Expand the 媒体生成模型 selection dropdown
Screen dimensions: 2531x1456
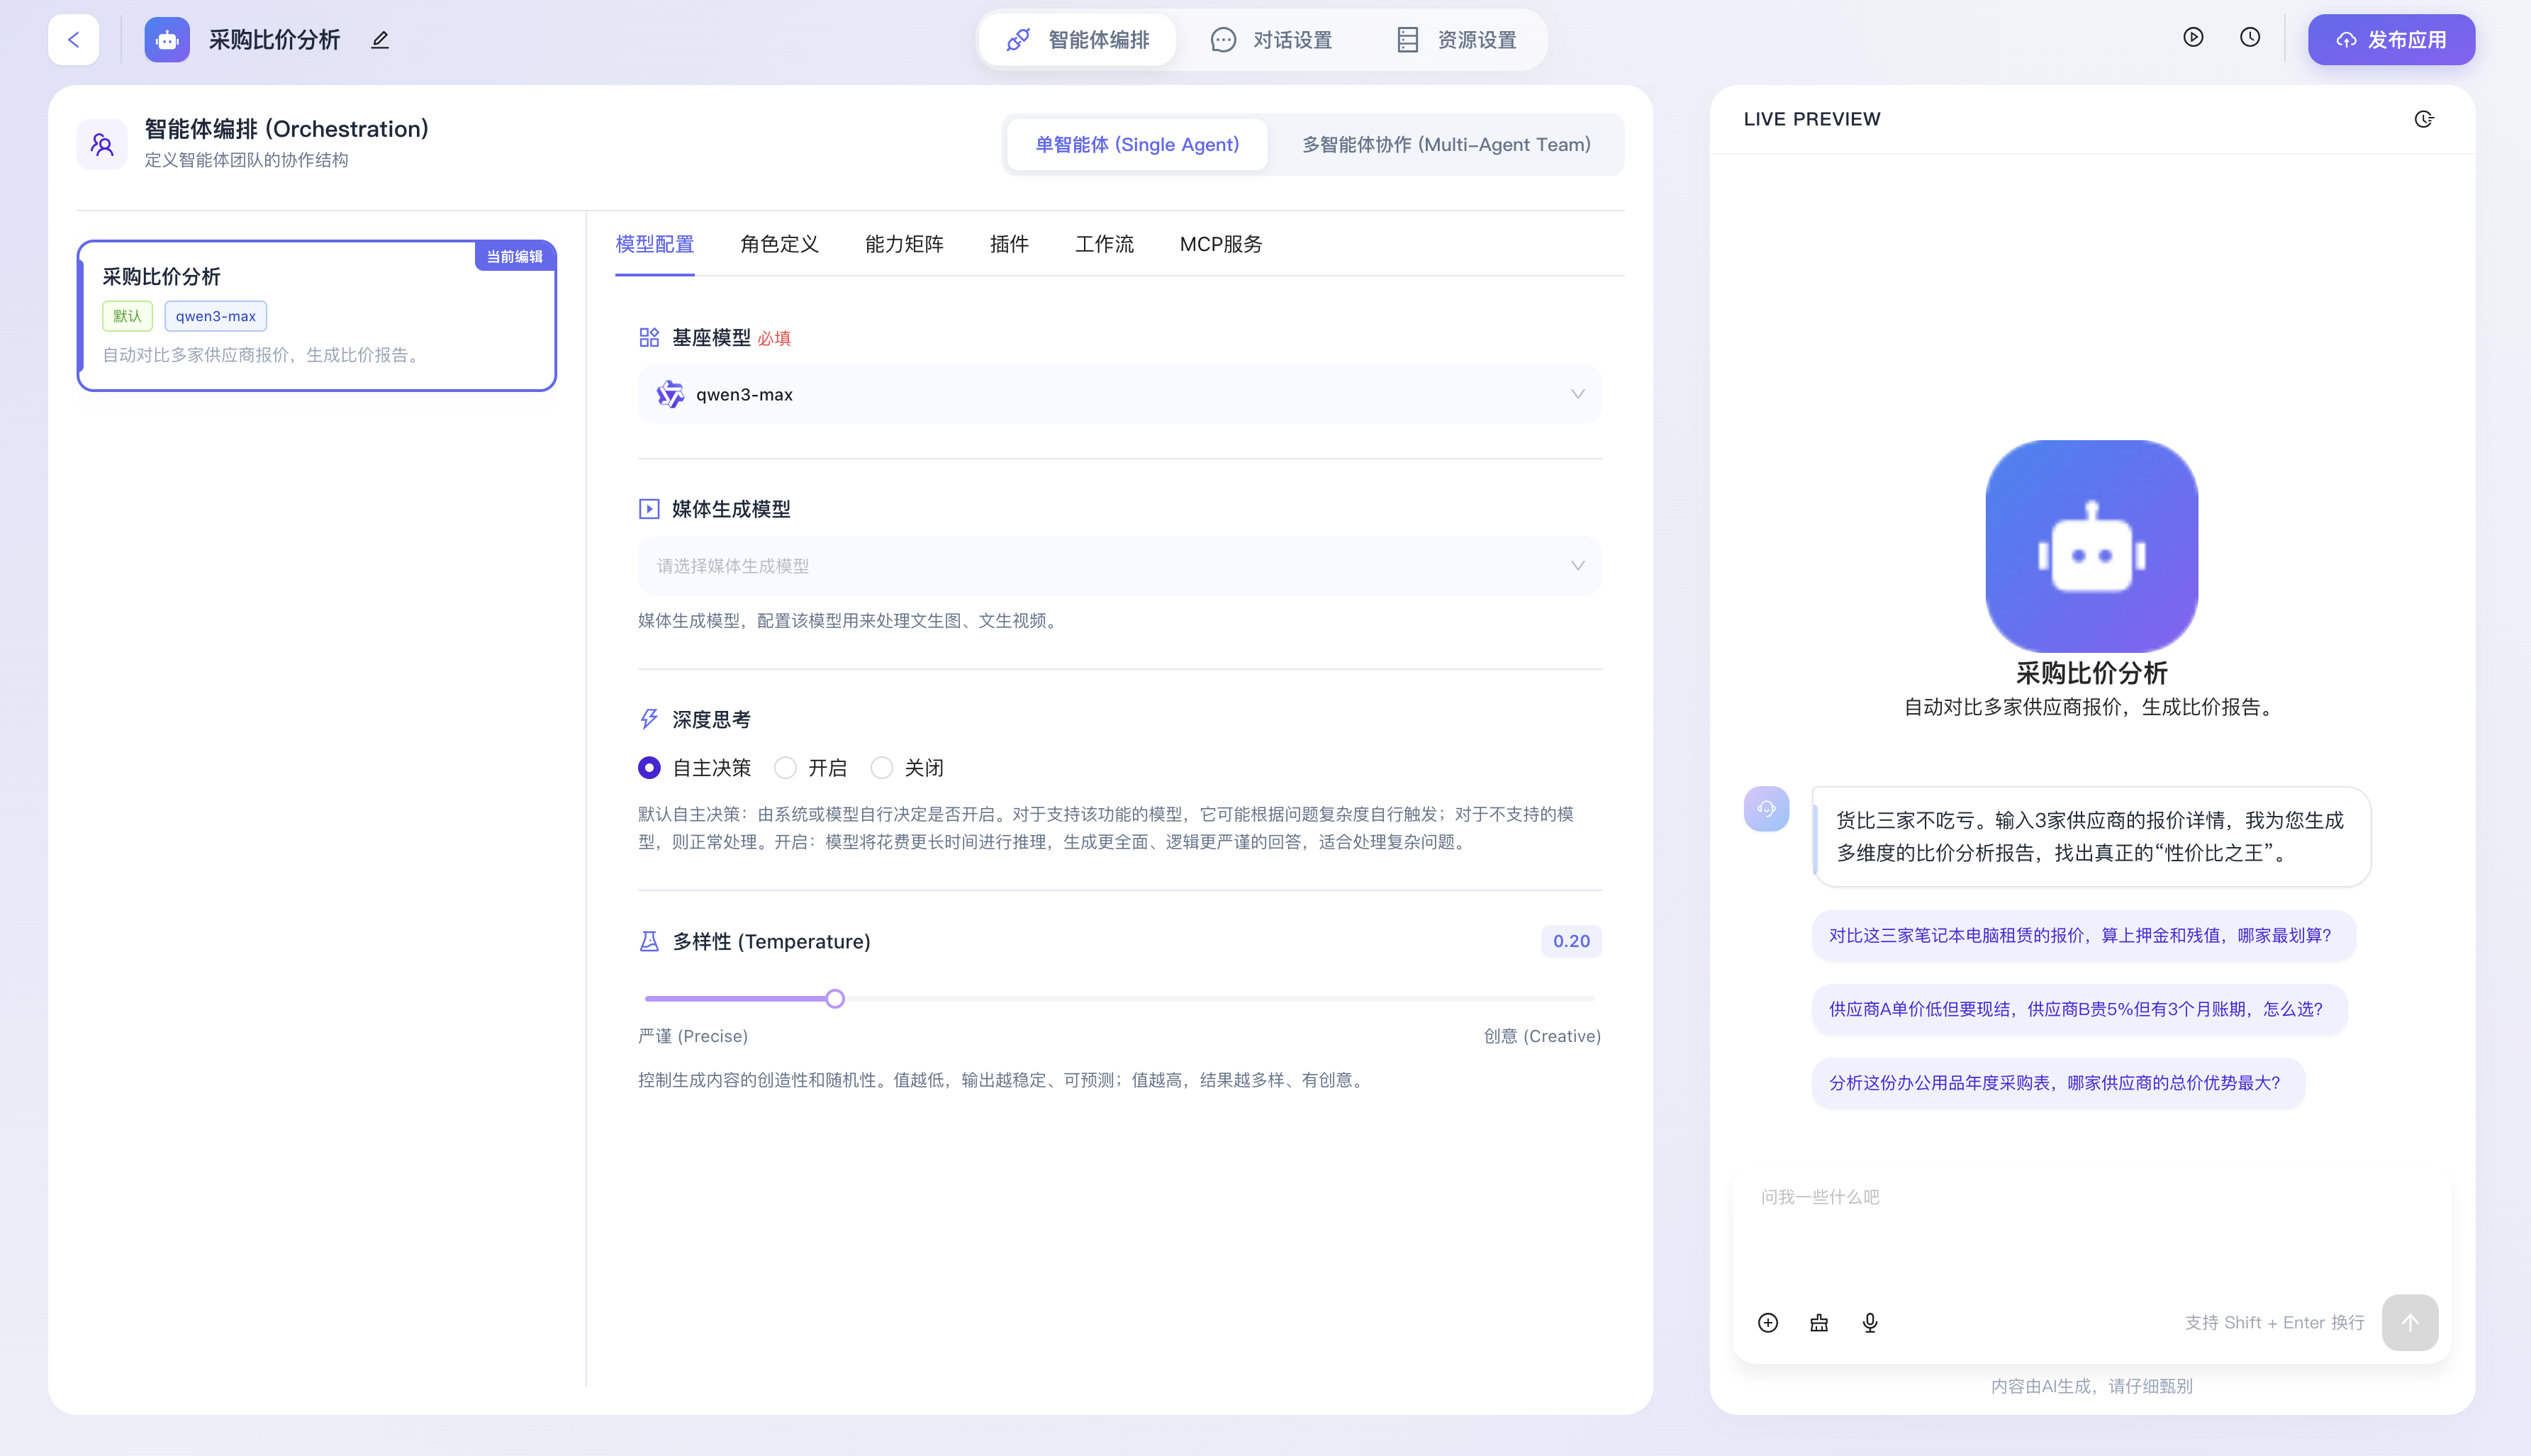[1119, 566]
